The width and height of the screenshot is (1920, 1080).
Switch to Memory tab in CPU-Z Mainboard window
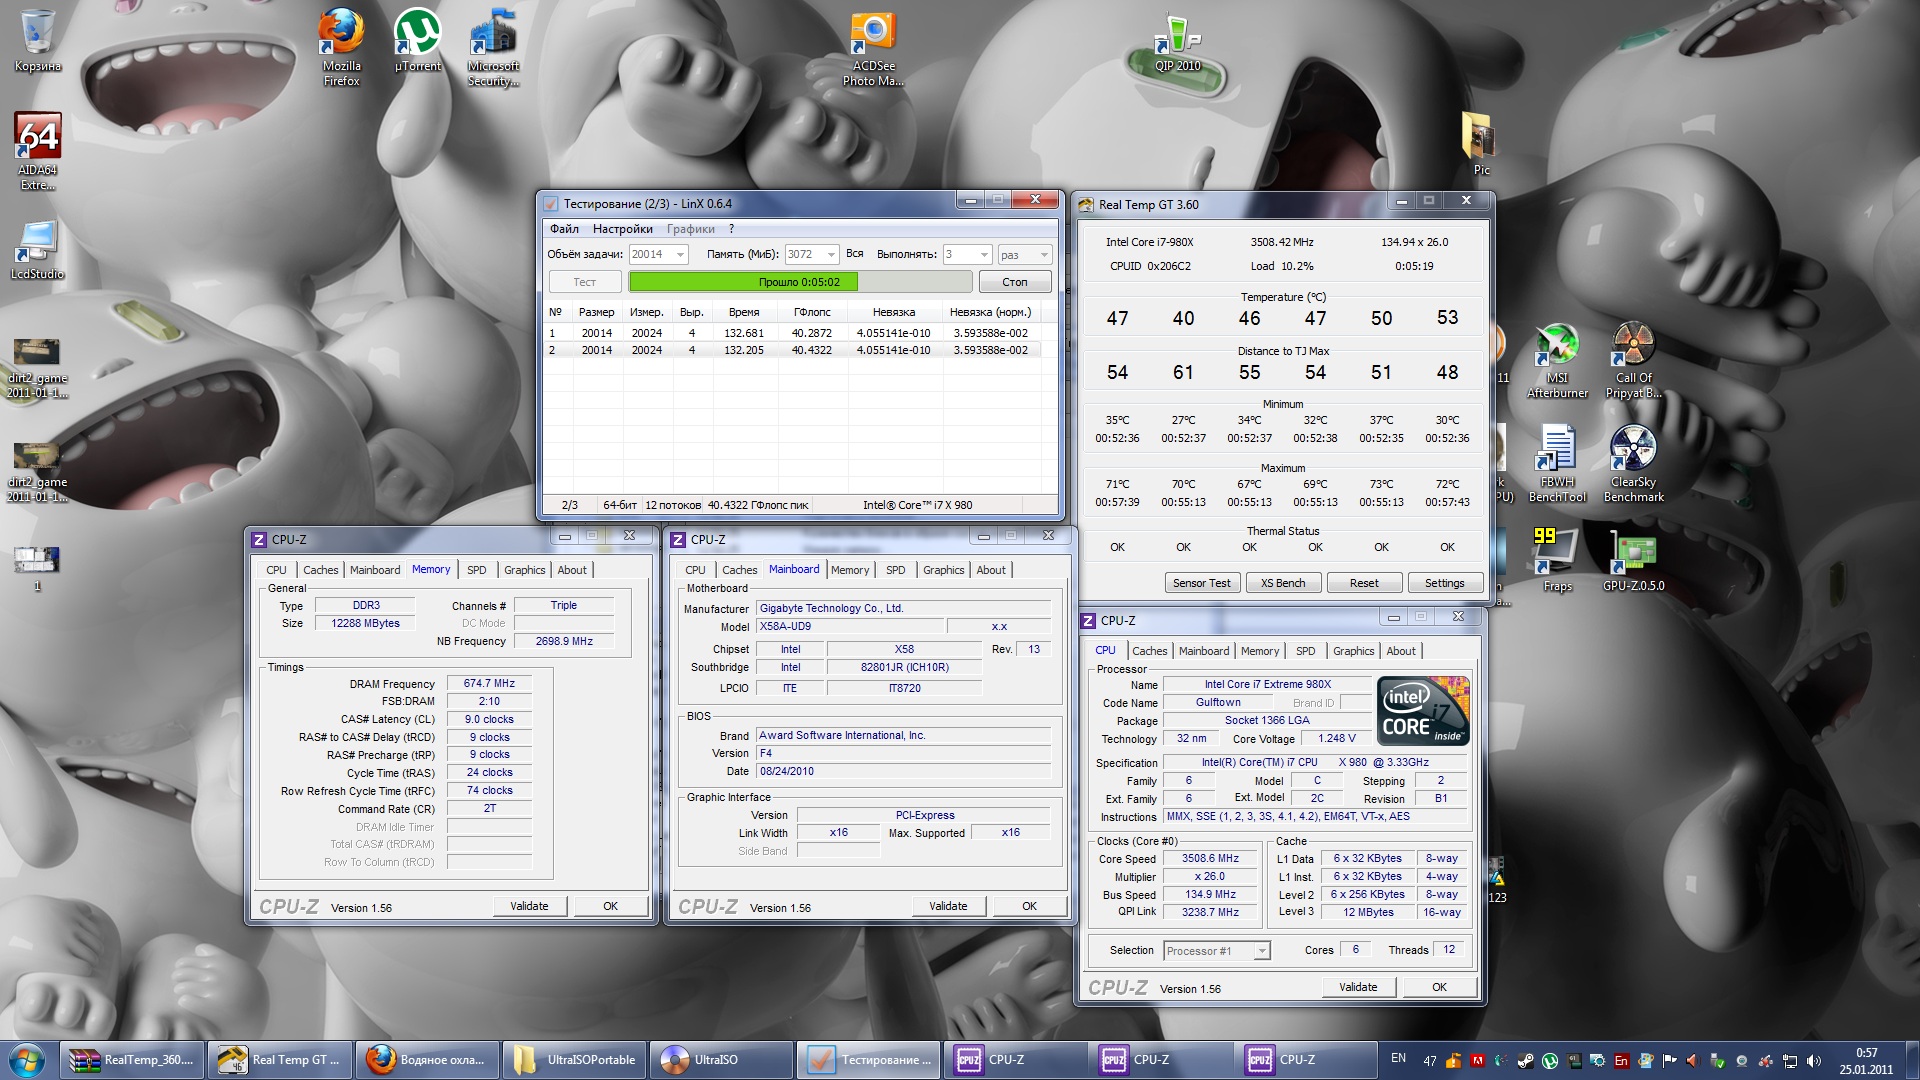850,570
